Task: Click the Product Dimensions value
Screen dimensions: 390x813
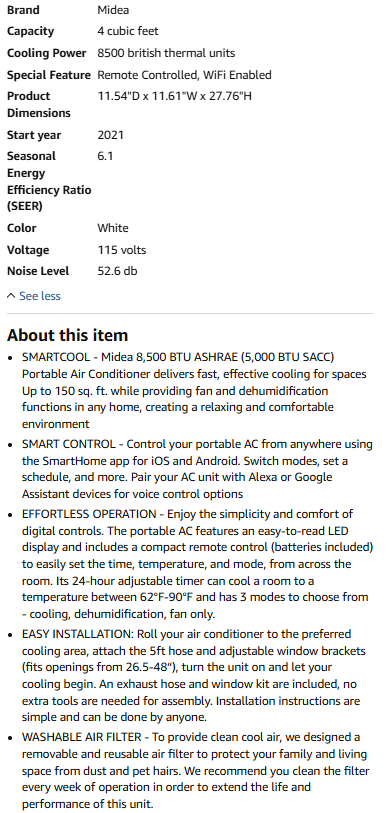Action: (x=175, y=96)
